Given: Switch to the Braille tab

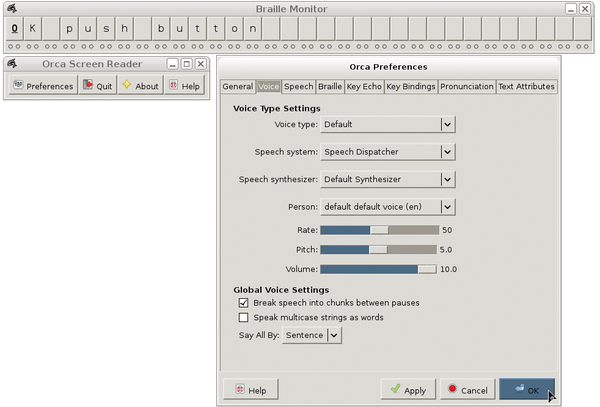Looking at the screenshot, I should click(330, 86).
